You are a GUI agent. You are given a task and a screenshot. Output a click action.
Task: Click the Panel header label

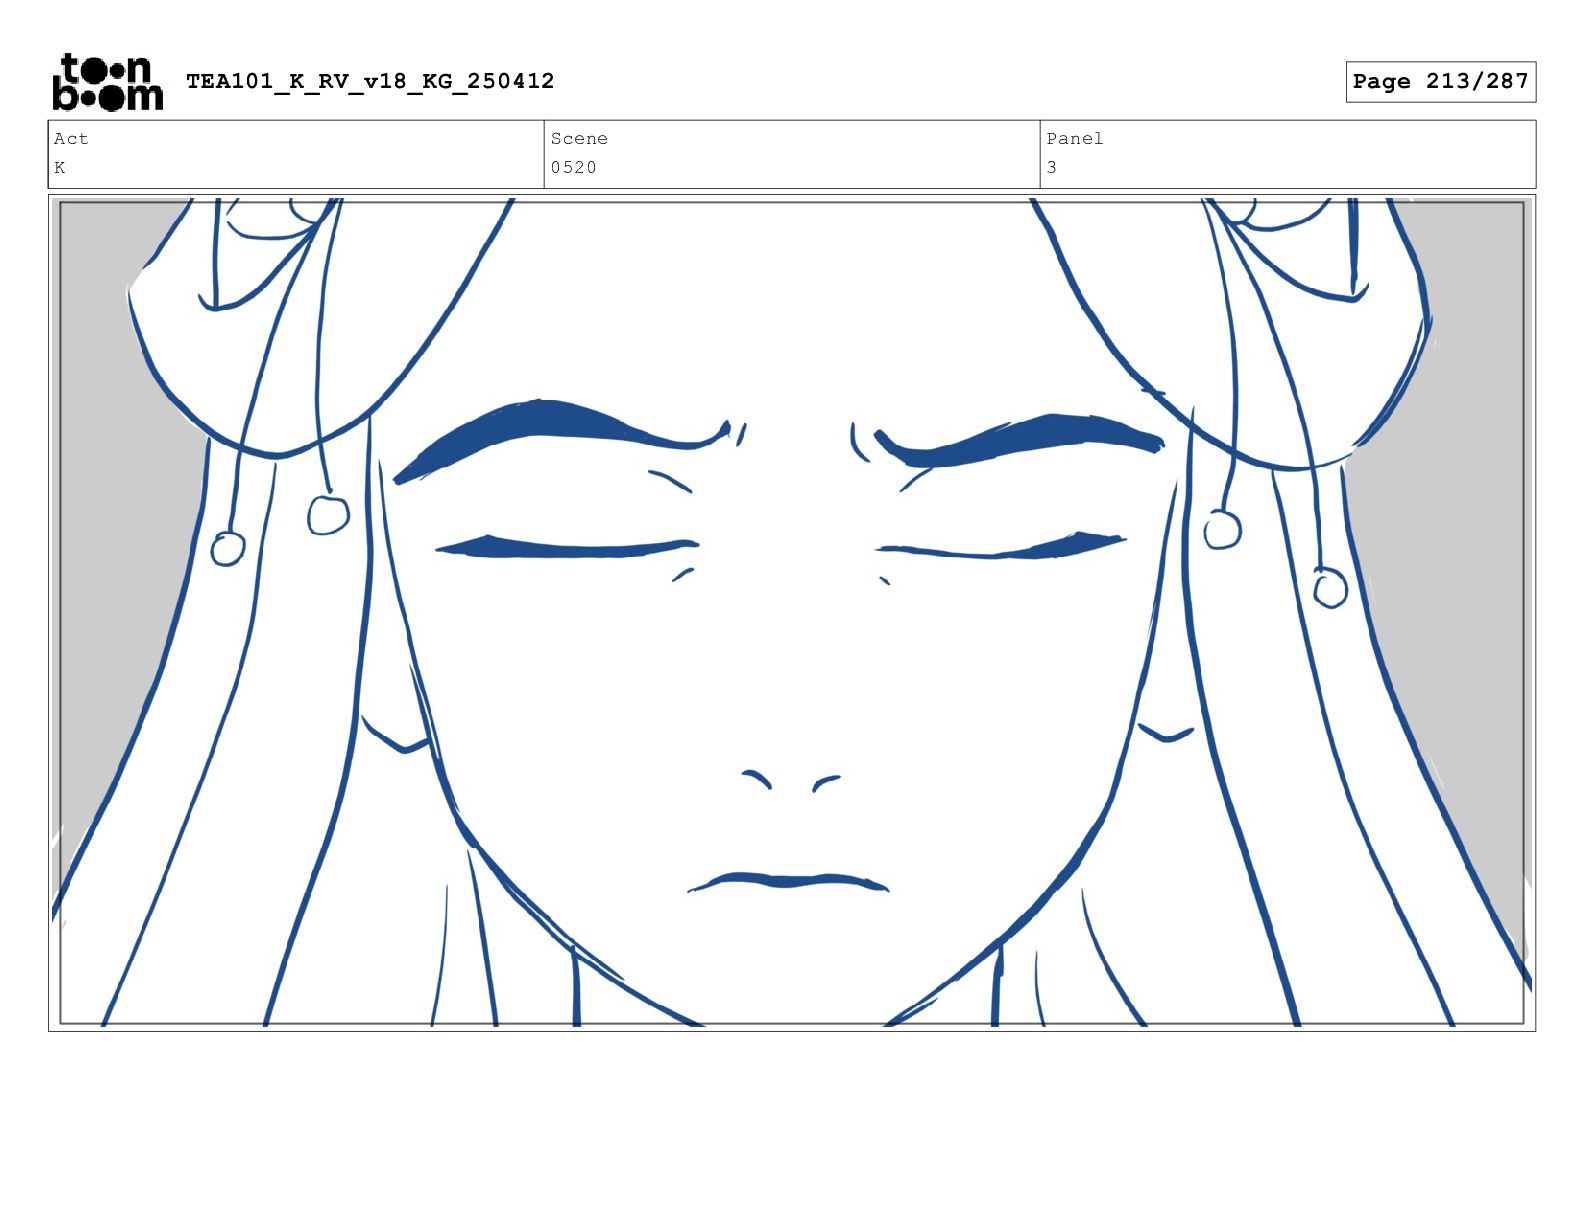[1075, 139]
